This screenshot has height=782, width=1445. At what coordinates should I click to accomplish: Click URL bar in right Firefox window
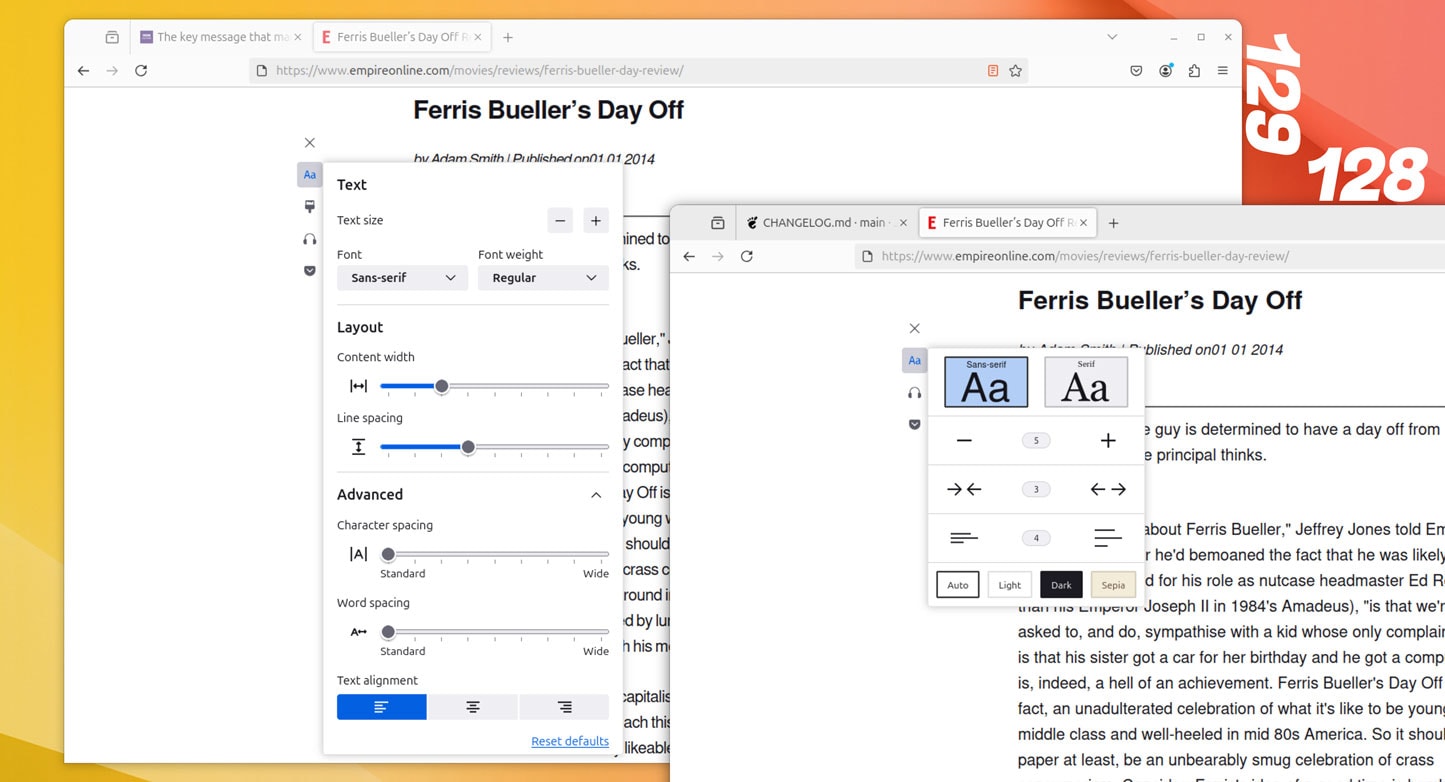point(1150,257)
